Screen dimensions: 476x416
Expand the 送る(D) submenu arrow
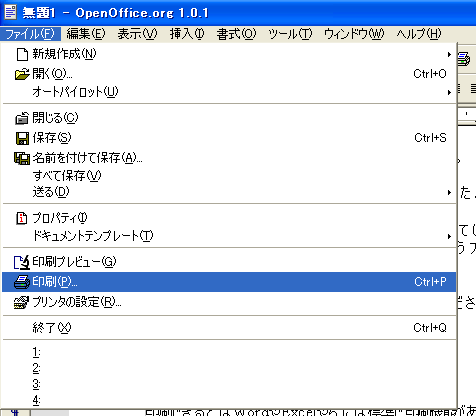(449, 193)
